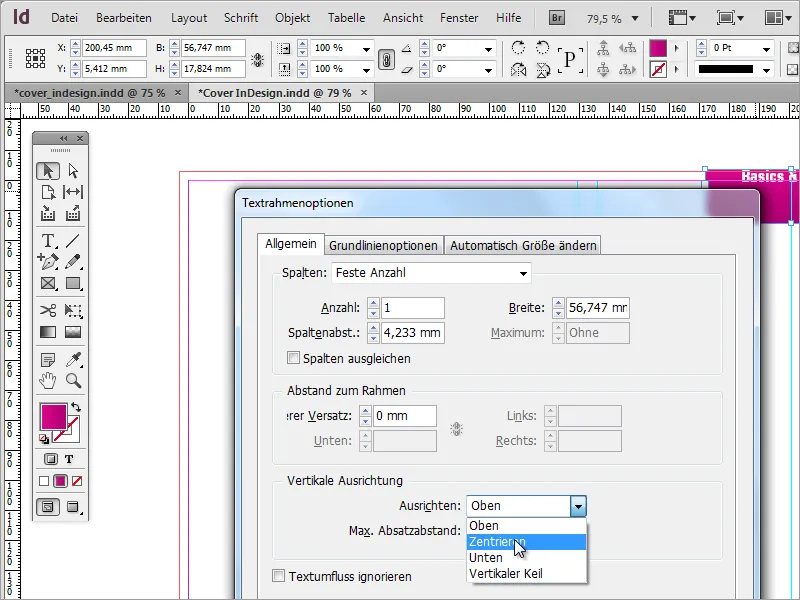Enable Textumfluss ignorieren checkbox
Image resolution: width=800 pixels, height=600 pixels.
pyautogui.click(x=279, y=576)
